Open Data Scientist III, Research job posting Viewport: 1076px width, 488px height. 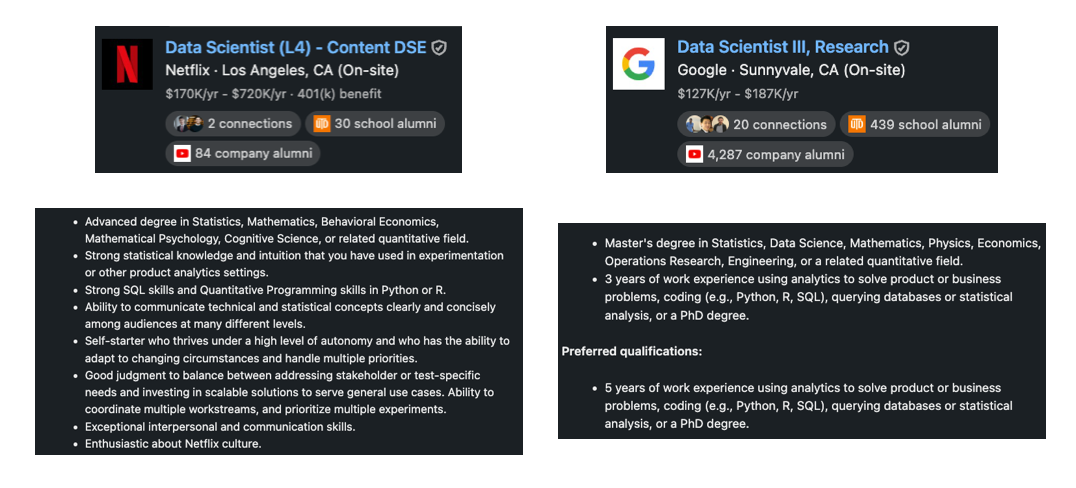(x=782, y=47)
